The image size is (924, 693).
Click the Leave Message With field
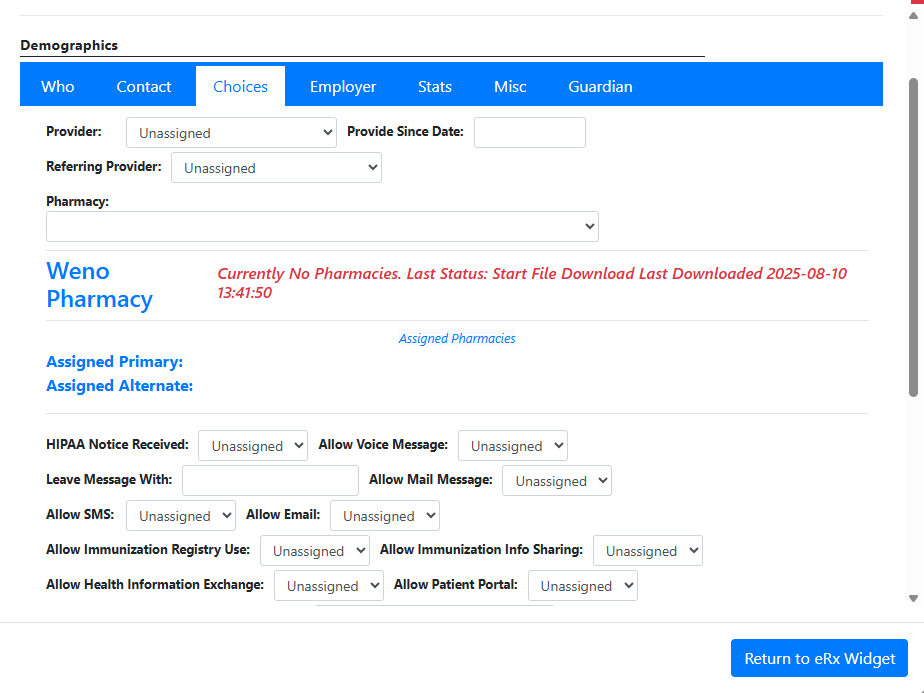[x=270, y=481]
